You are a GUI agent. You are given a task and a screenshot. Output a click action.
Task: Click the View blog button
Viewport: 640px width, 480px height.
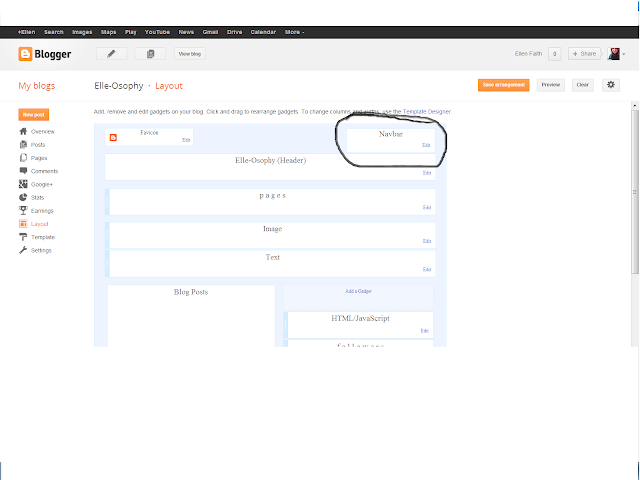coord(190,54)
